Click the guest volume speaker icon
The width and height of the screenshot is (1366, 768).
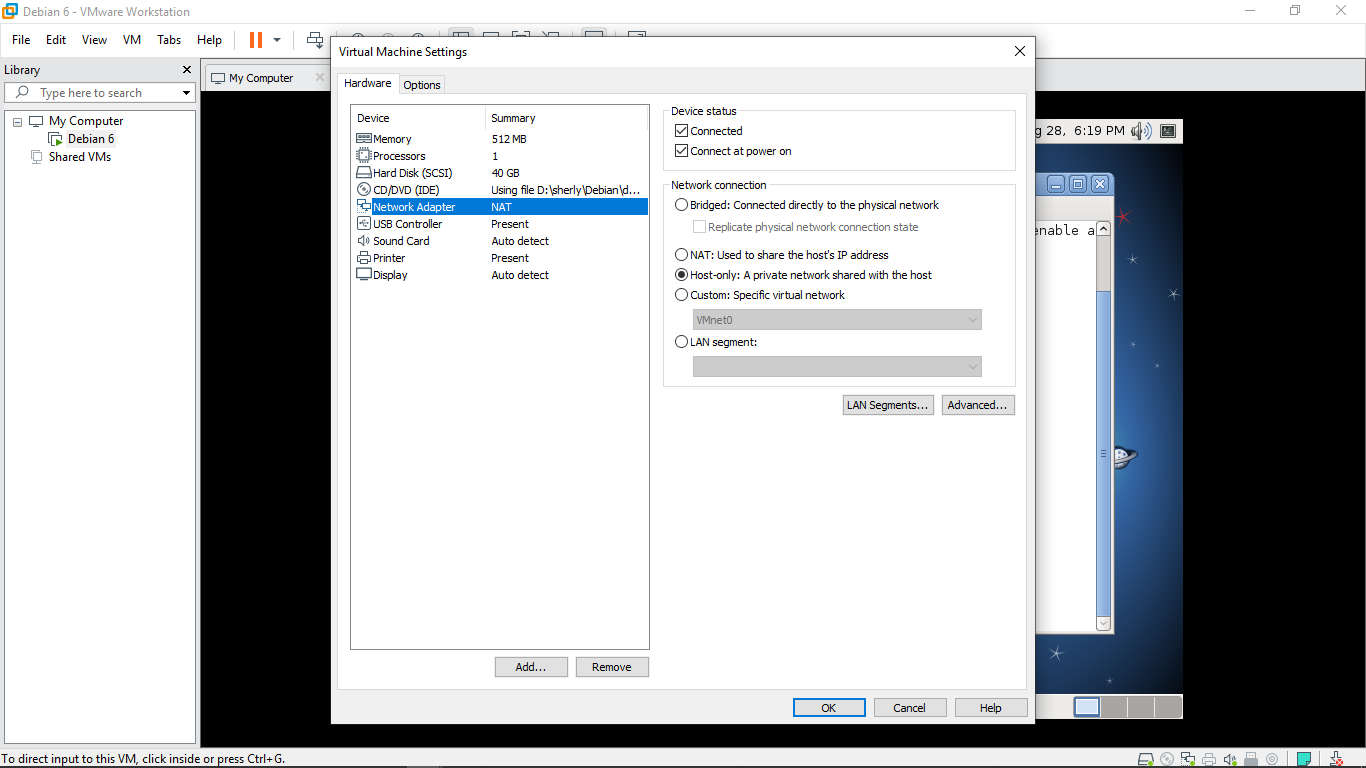pos(1142,130)
